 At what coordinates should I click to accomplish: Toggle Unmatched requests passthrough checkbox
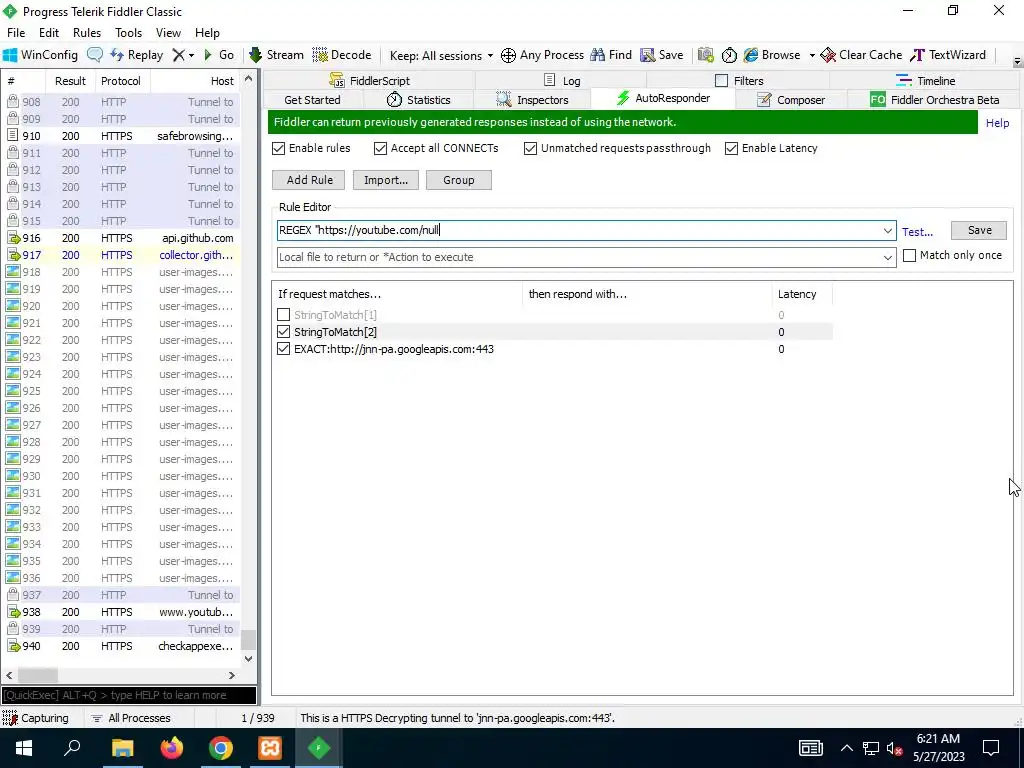click(x=530, y=148)
